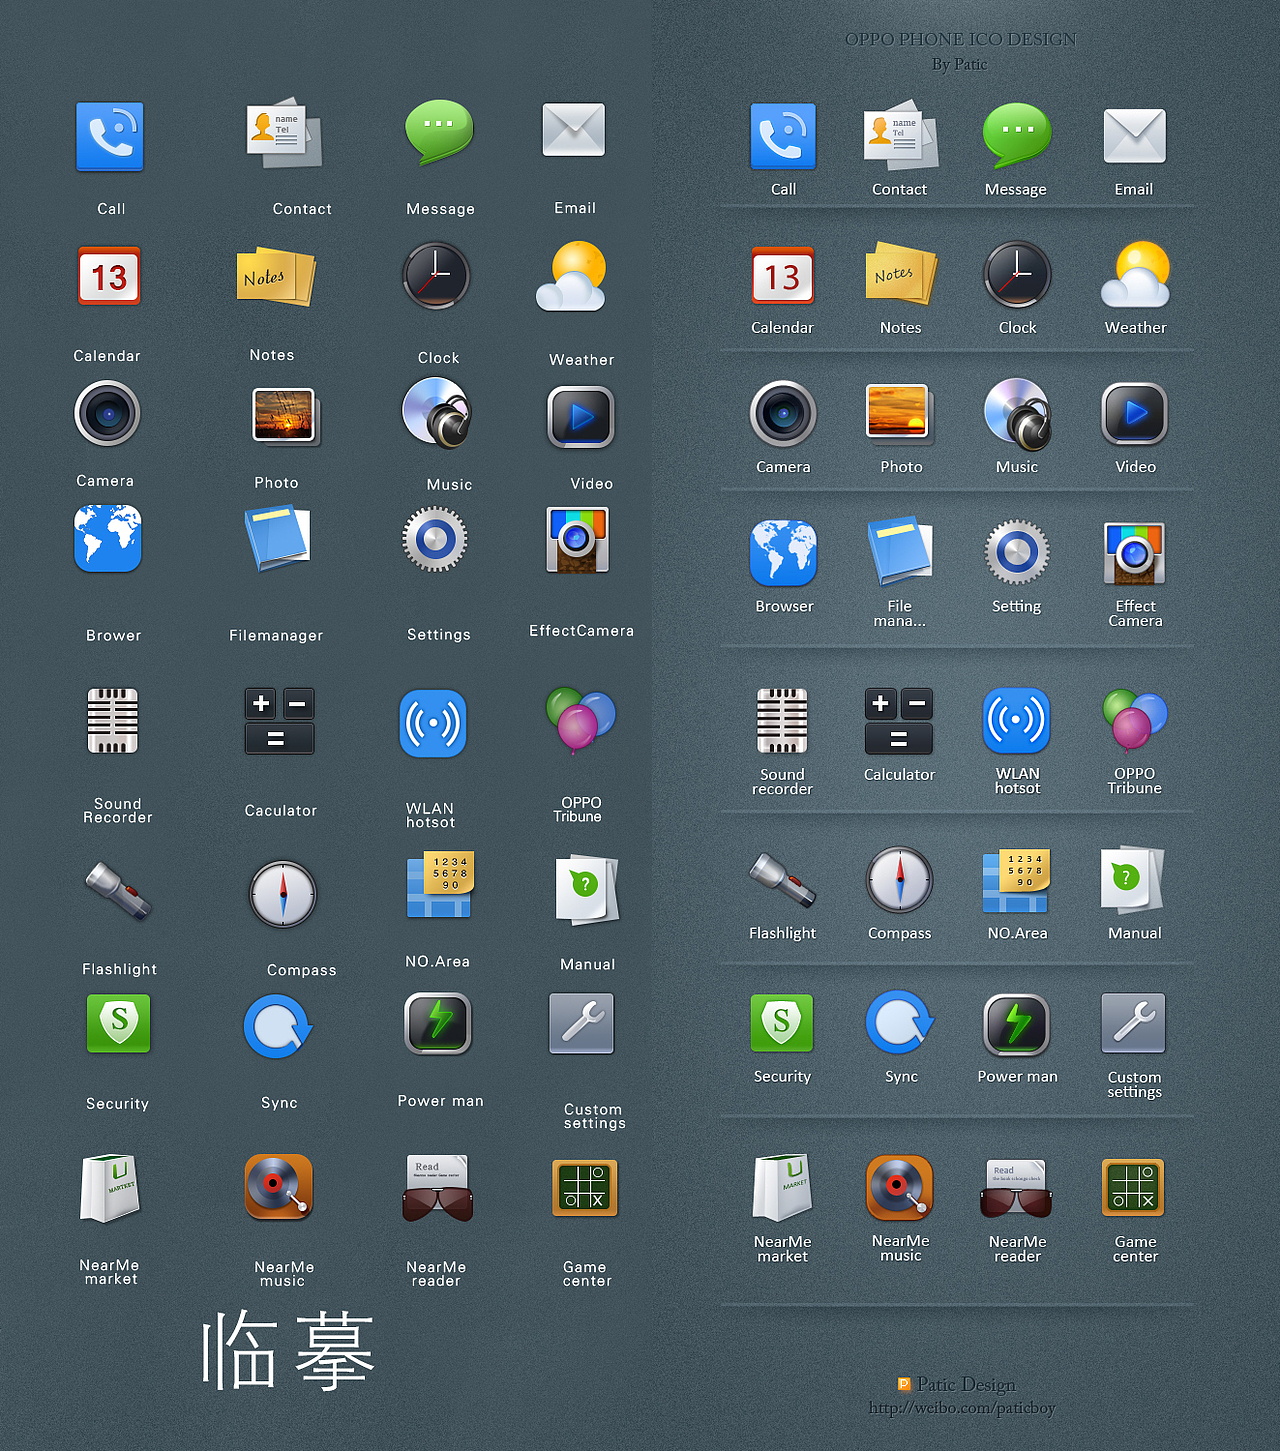Open the Compass icon in the OPPO design set

point(900,880)
